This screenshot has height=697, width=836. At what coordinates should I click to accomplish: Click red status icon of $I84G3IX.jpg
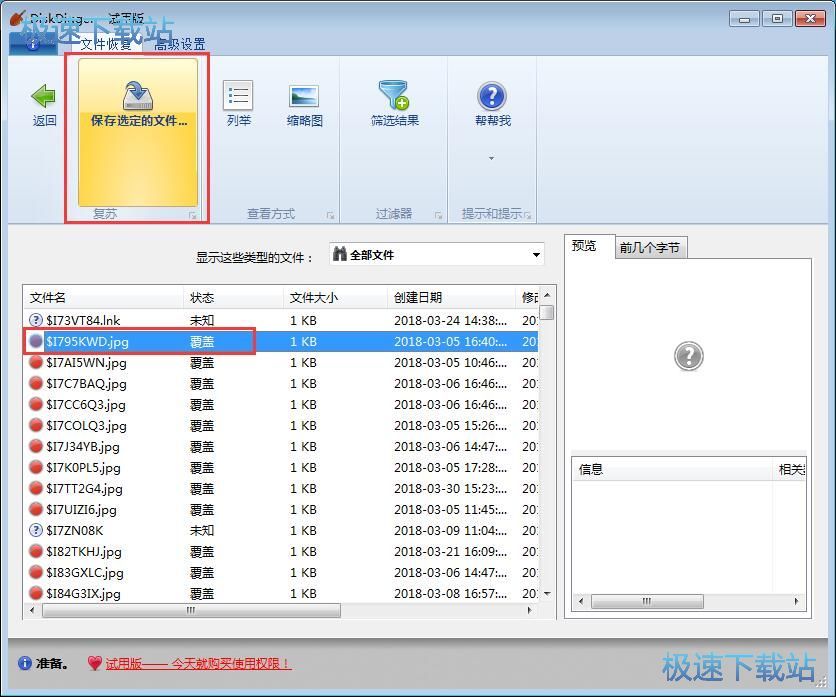point(36,593)
